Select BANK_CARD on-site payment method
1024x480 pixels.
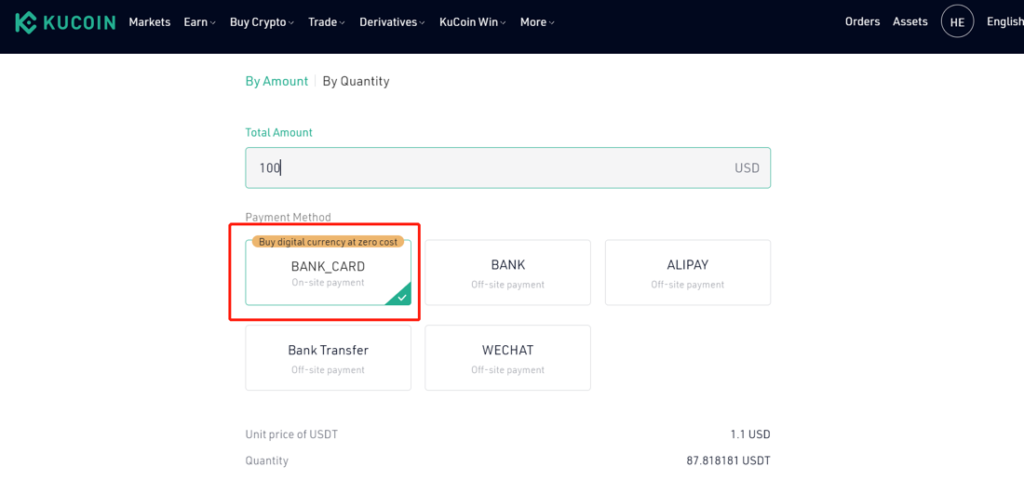pos(328,272)
